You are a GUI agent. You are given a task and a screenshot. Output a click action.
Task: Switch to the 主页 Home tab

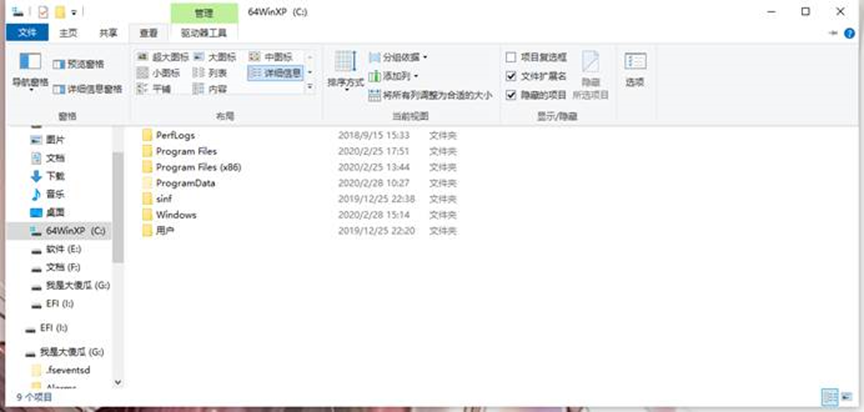point(68,32)
